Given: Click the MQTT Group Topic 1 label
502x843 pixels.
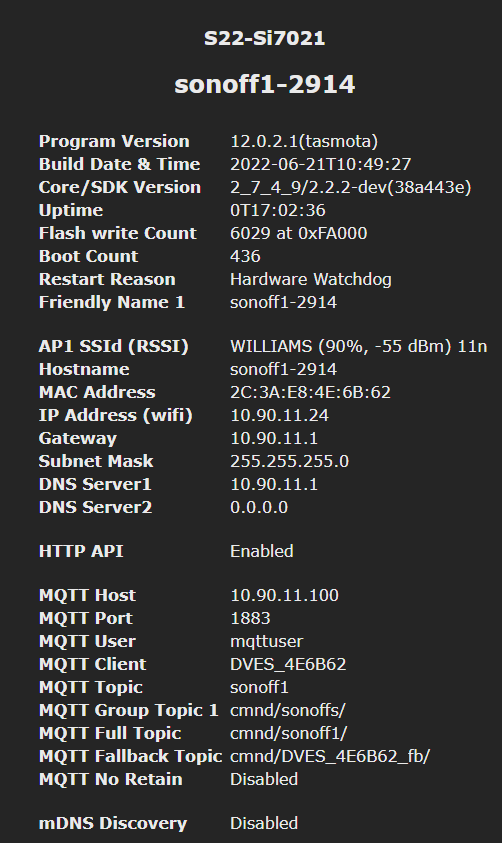Looking at the screenshot, I should click(x=129, y=711).
